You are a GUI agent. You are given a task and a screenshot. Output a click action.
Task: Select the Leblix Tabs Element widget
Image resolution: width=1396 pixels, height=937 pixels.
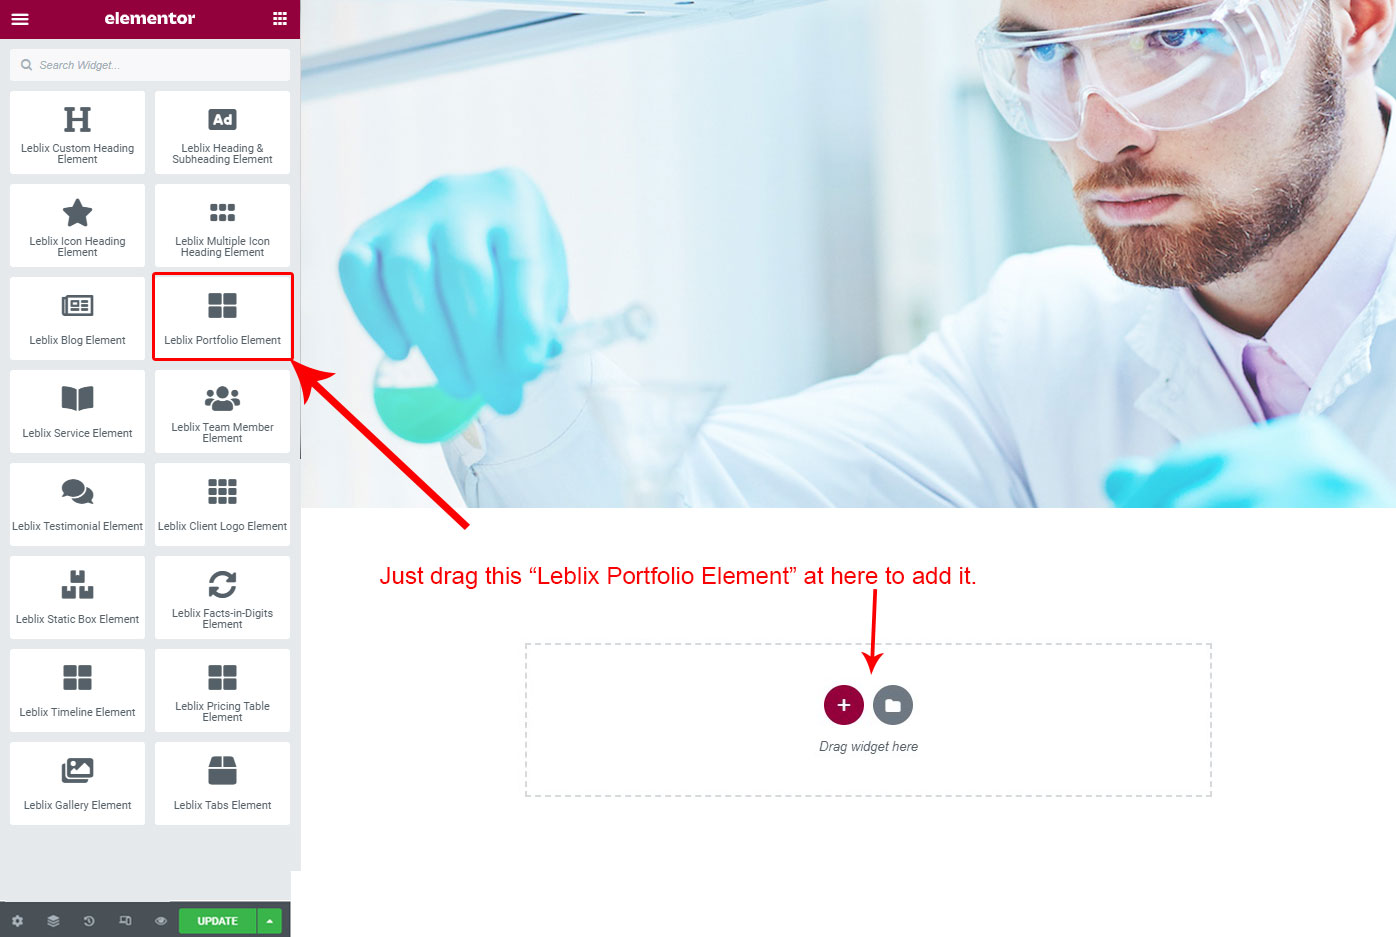pyautogui.click(x=222, y=783)
